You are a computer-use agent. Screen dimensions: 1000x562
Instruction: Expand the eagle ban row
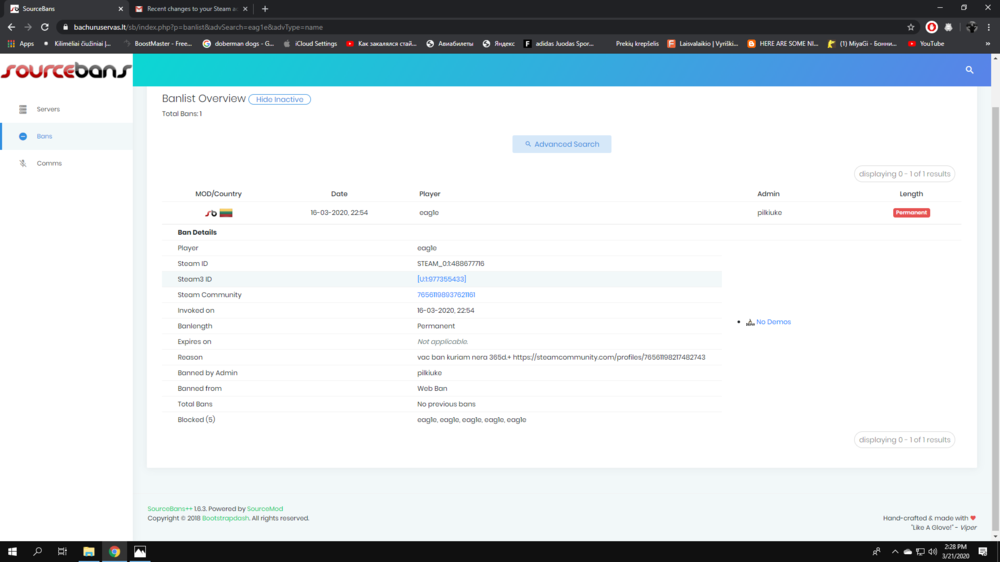pyautogui.click(x=428, y=213)
